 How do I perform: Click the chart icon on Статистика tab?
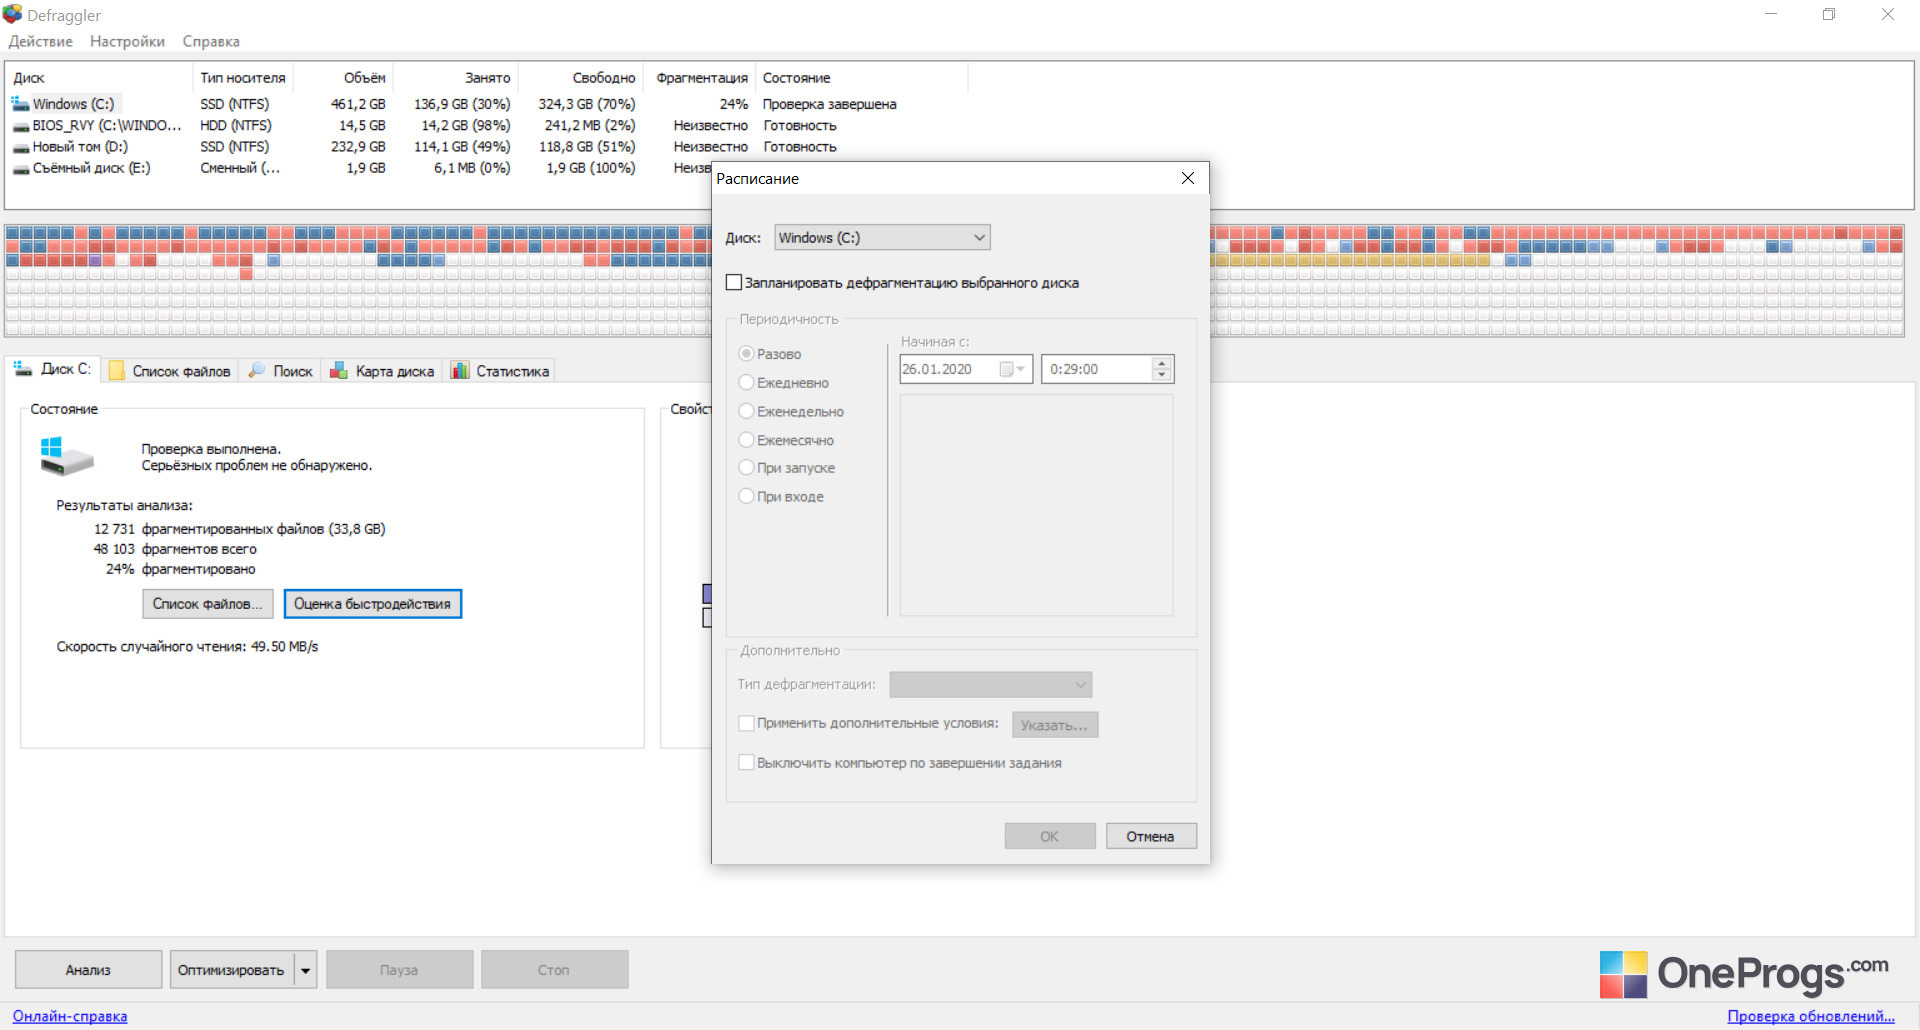[x=459, y=371]
